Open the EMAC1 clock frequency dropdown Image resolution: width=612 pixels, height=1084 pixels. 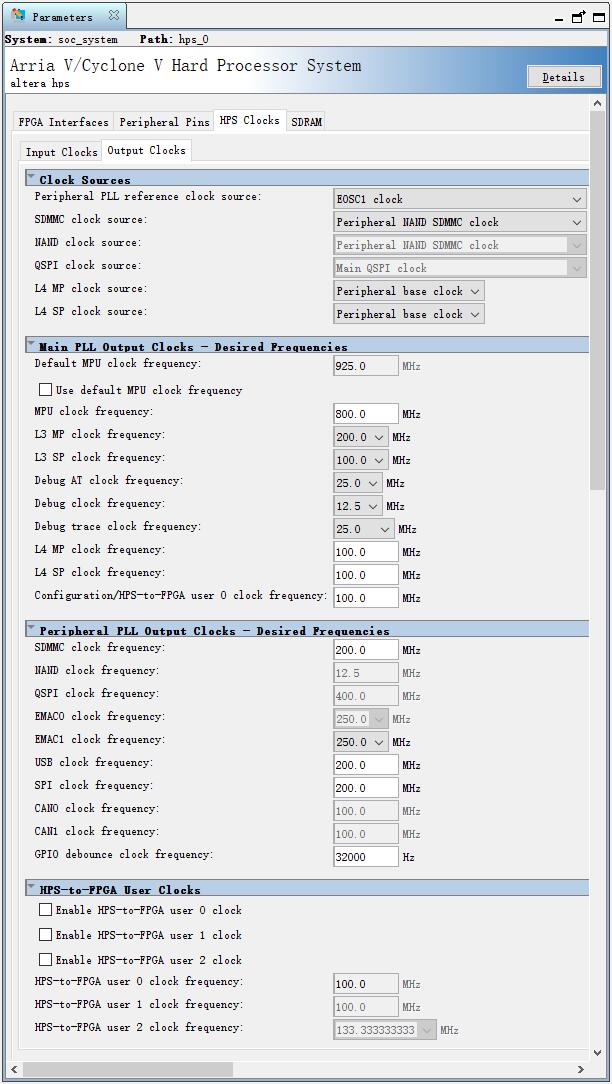[x=361, y=742]
